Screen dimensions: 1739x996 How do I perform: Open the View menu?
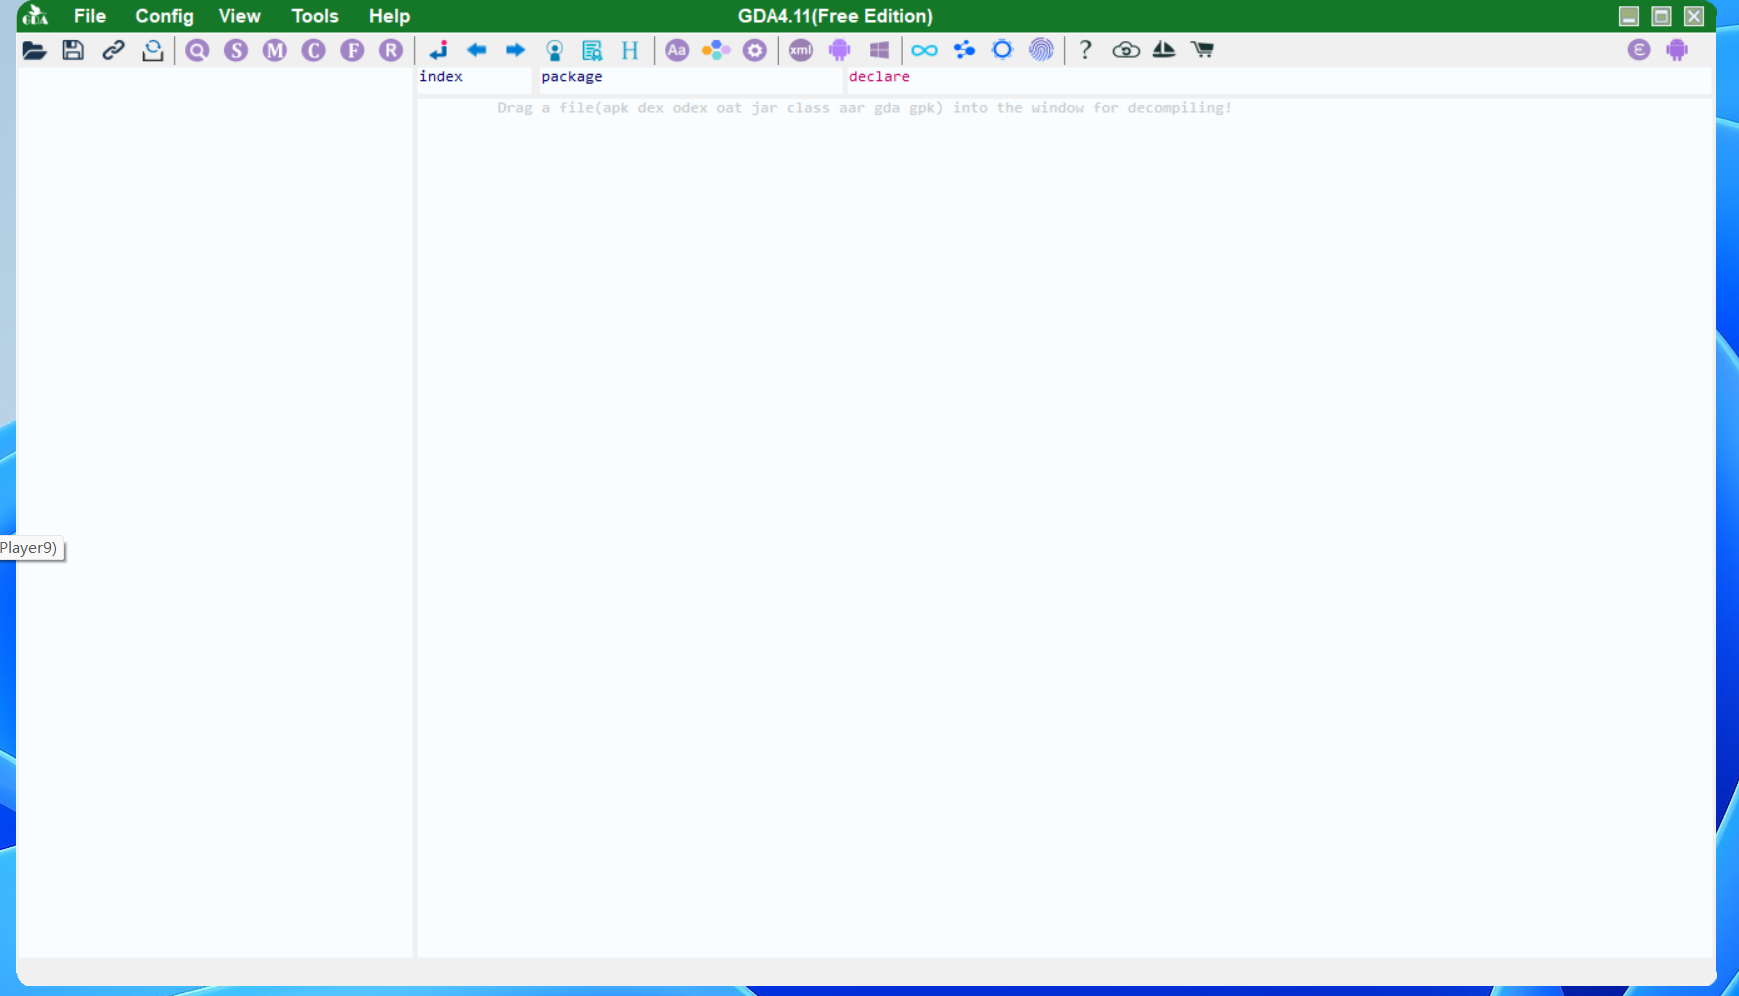tap(240, 16)
